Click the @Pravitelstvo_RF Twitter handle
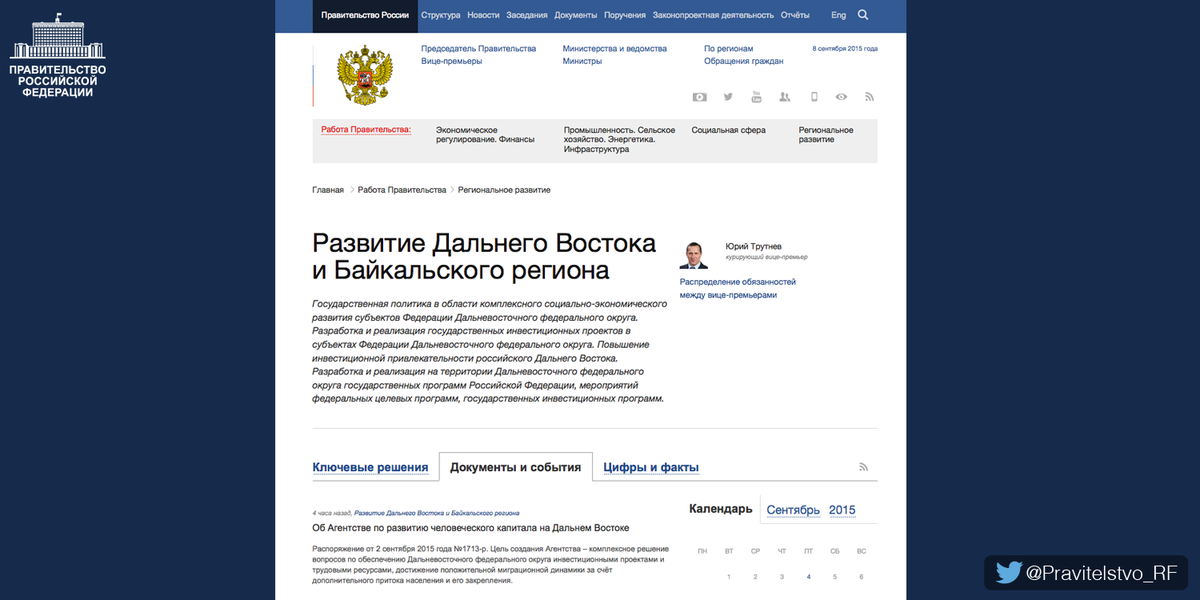The image size is (1200, 600). [1102, 573]
